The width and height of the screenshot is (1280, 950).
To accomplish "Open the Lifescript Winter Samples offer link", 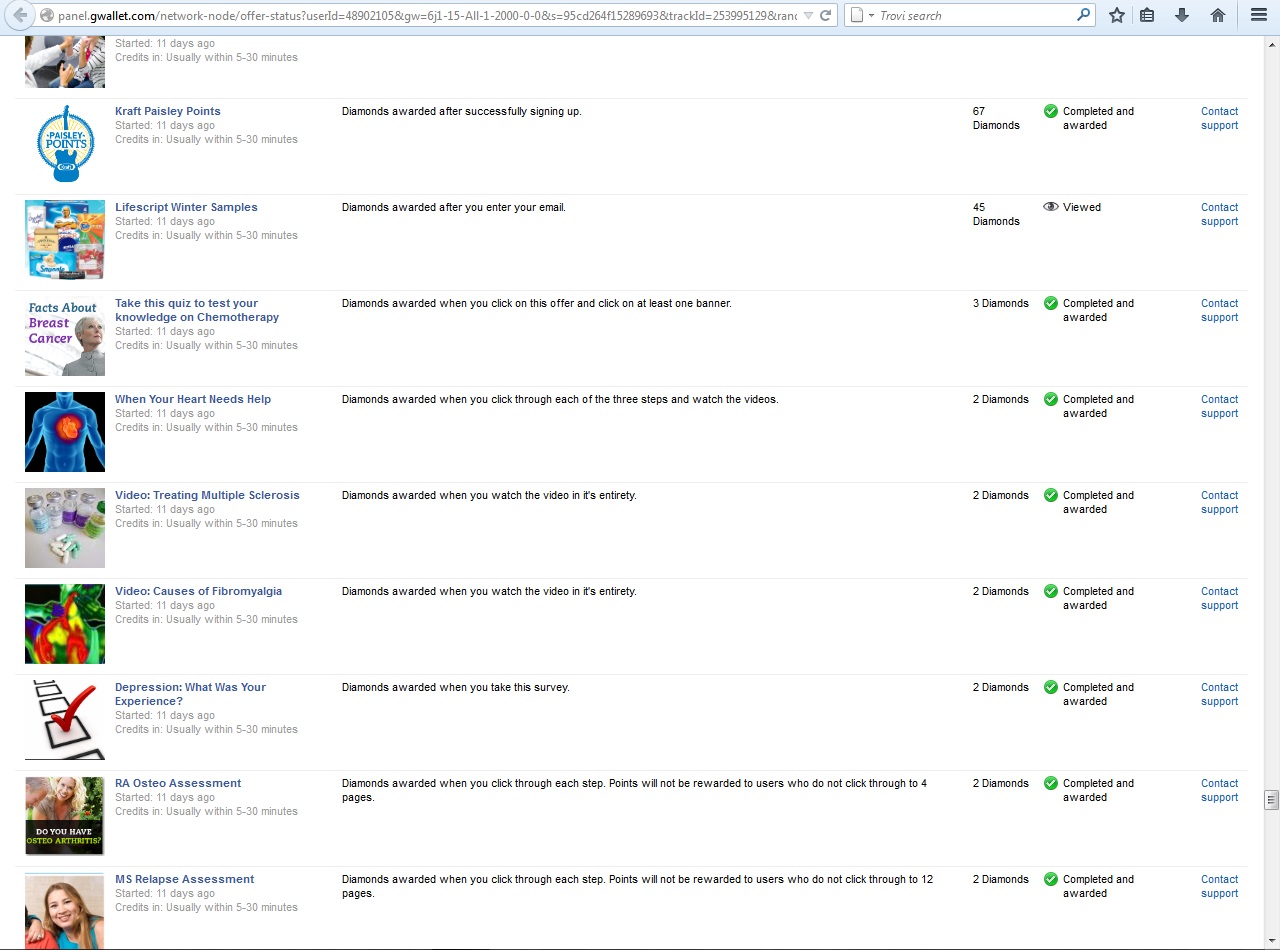I will (186, 207).
